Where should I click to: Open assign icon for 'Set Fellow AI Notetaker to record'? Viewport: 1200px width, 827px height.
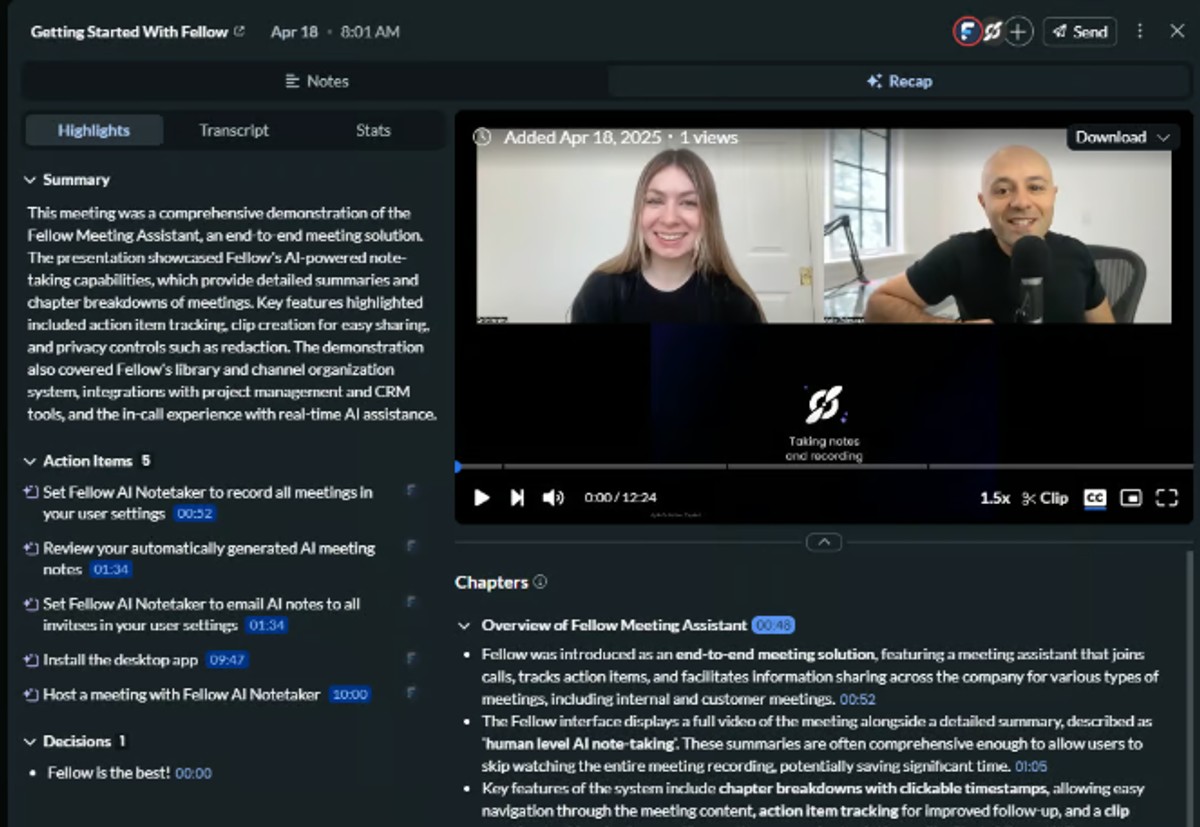point(410,491)
